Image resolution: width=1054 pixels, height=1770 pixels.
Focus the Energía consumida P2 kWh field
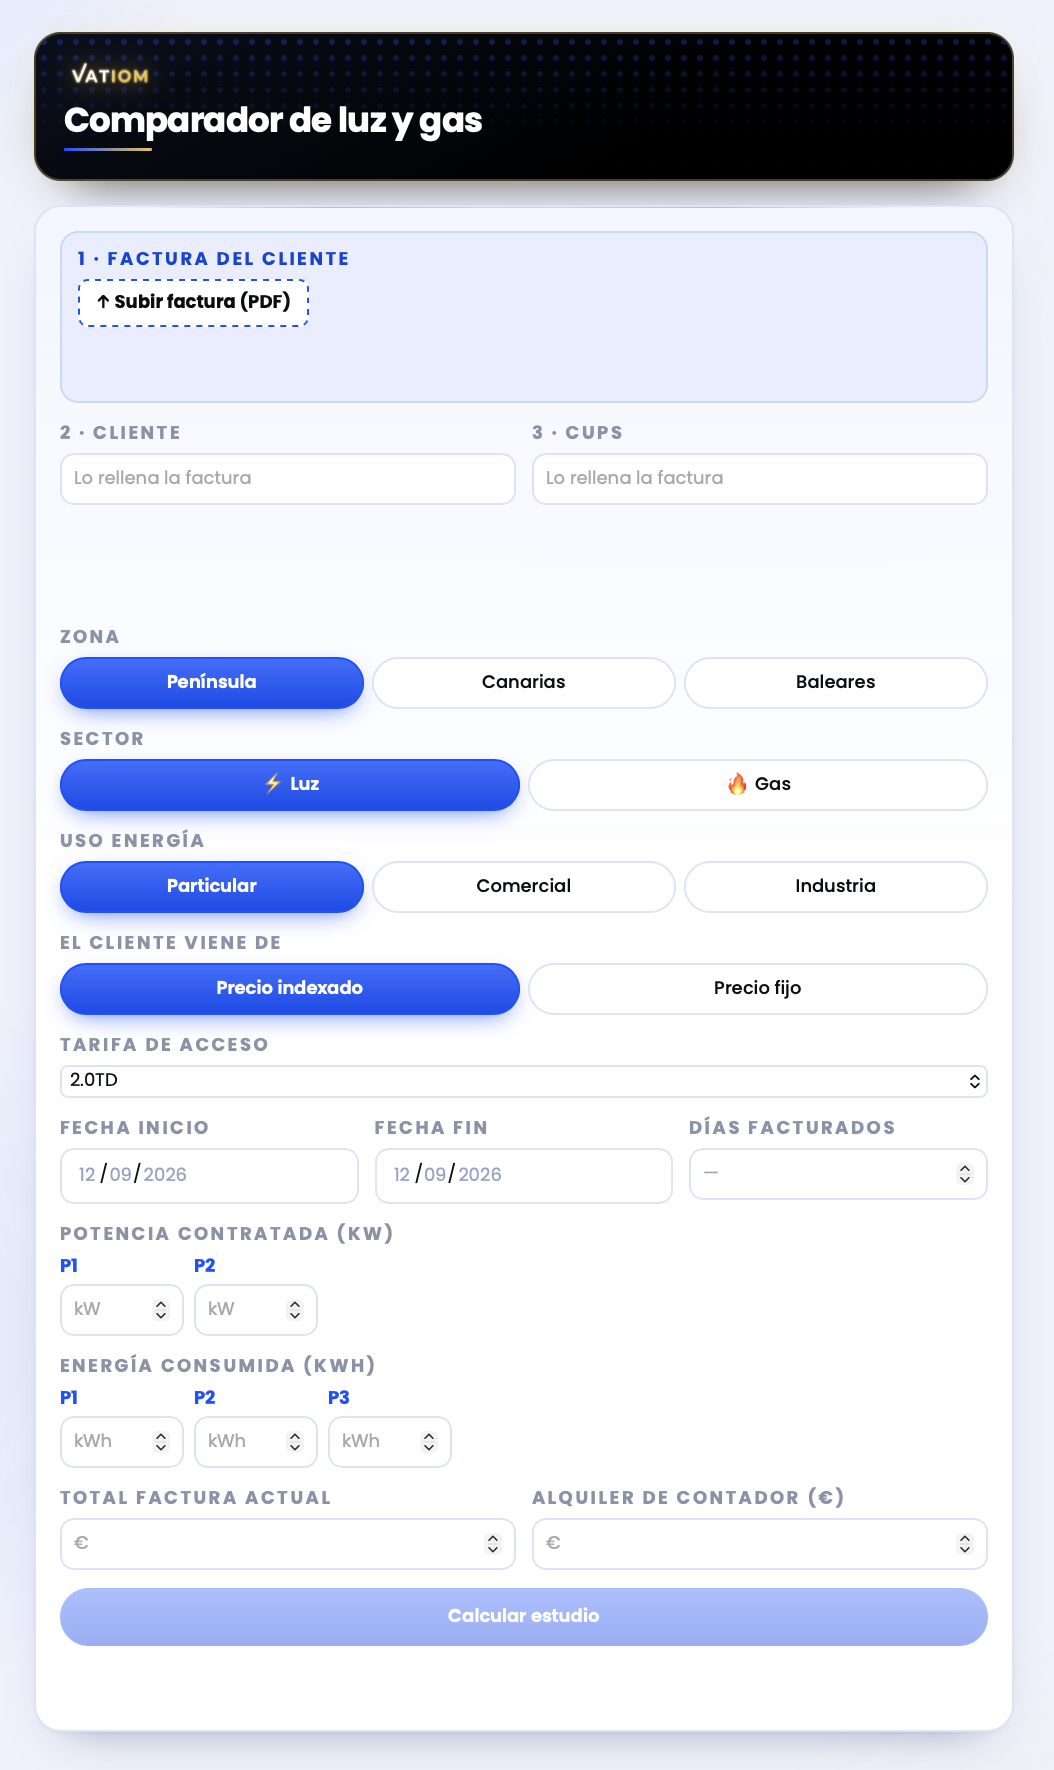[x=256, y=1442]
